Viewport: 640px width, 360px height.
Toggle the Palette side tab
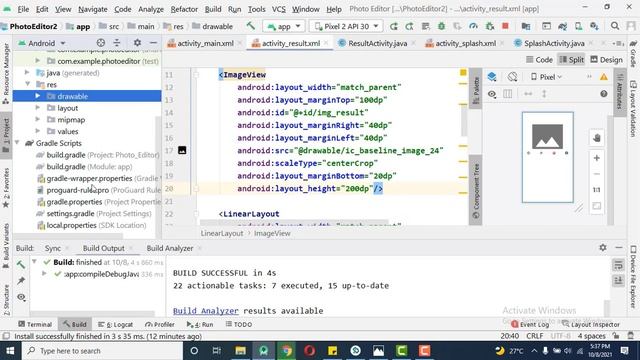(476, 90)
